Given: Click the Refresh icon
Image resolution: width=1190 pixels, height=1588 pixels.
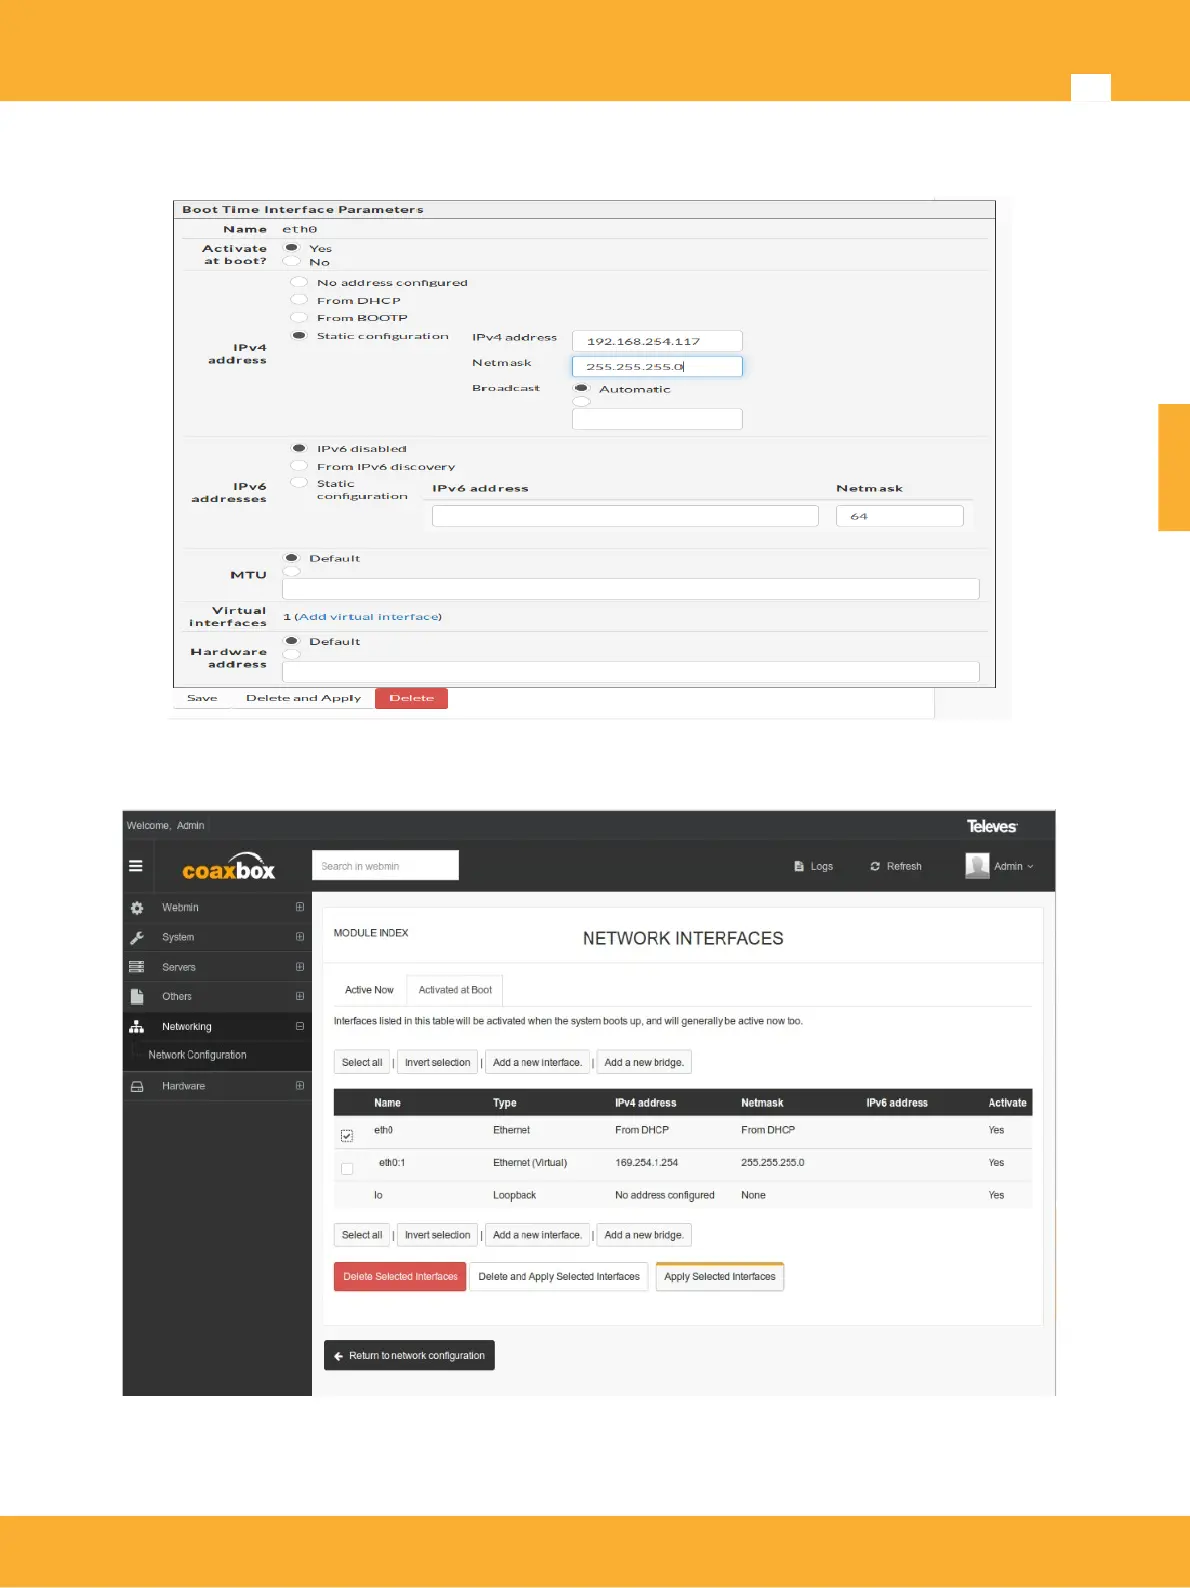Looking at the screenshot, I should (875, 867).
